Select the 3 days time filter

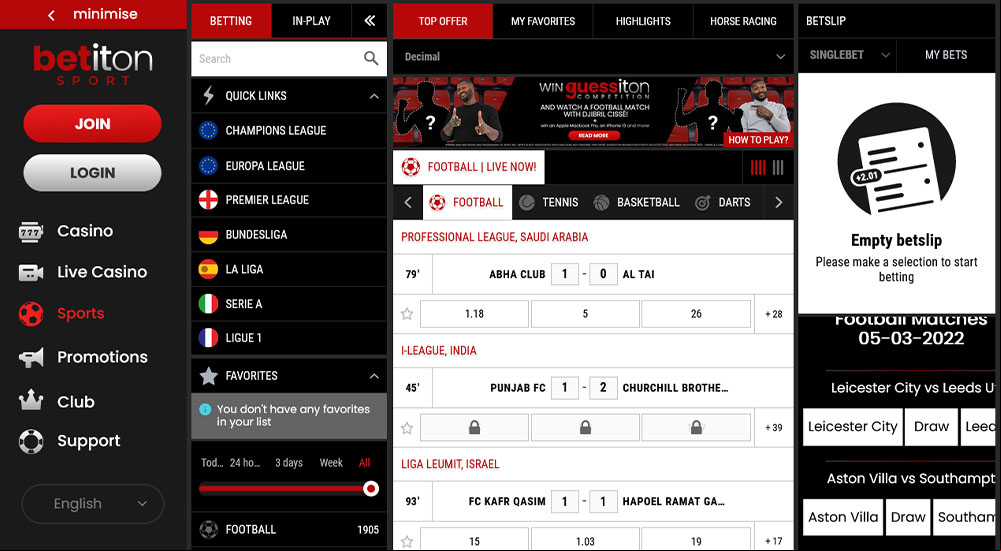pos(289,463)
